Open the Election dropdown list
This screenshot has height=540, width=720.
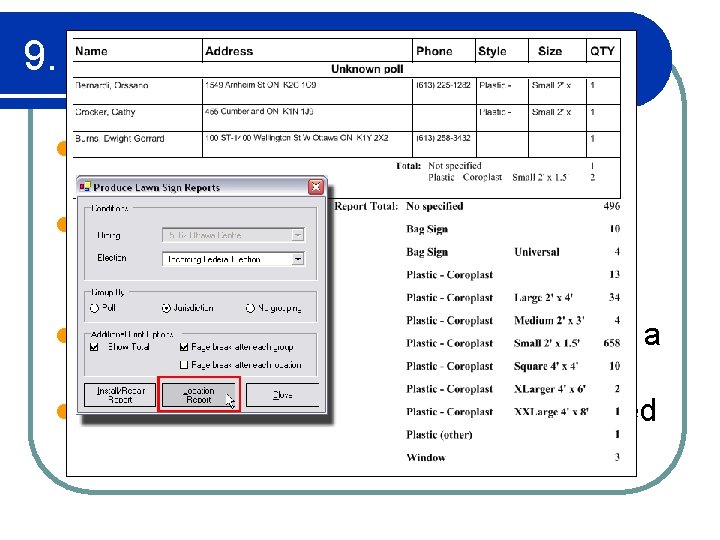(x=298, y=259)
